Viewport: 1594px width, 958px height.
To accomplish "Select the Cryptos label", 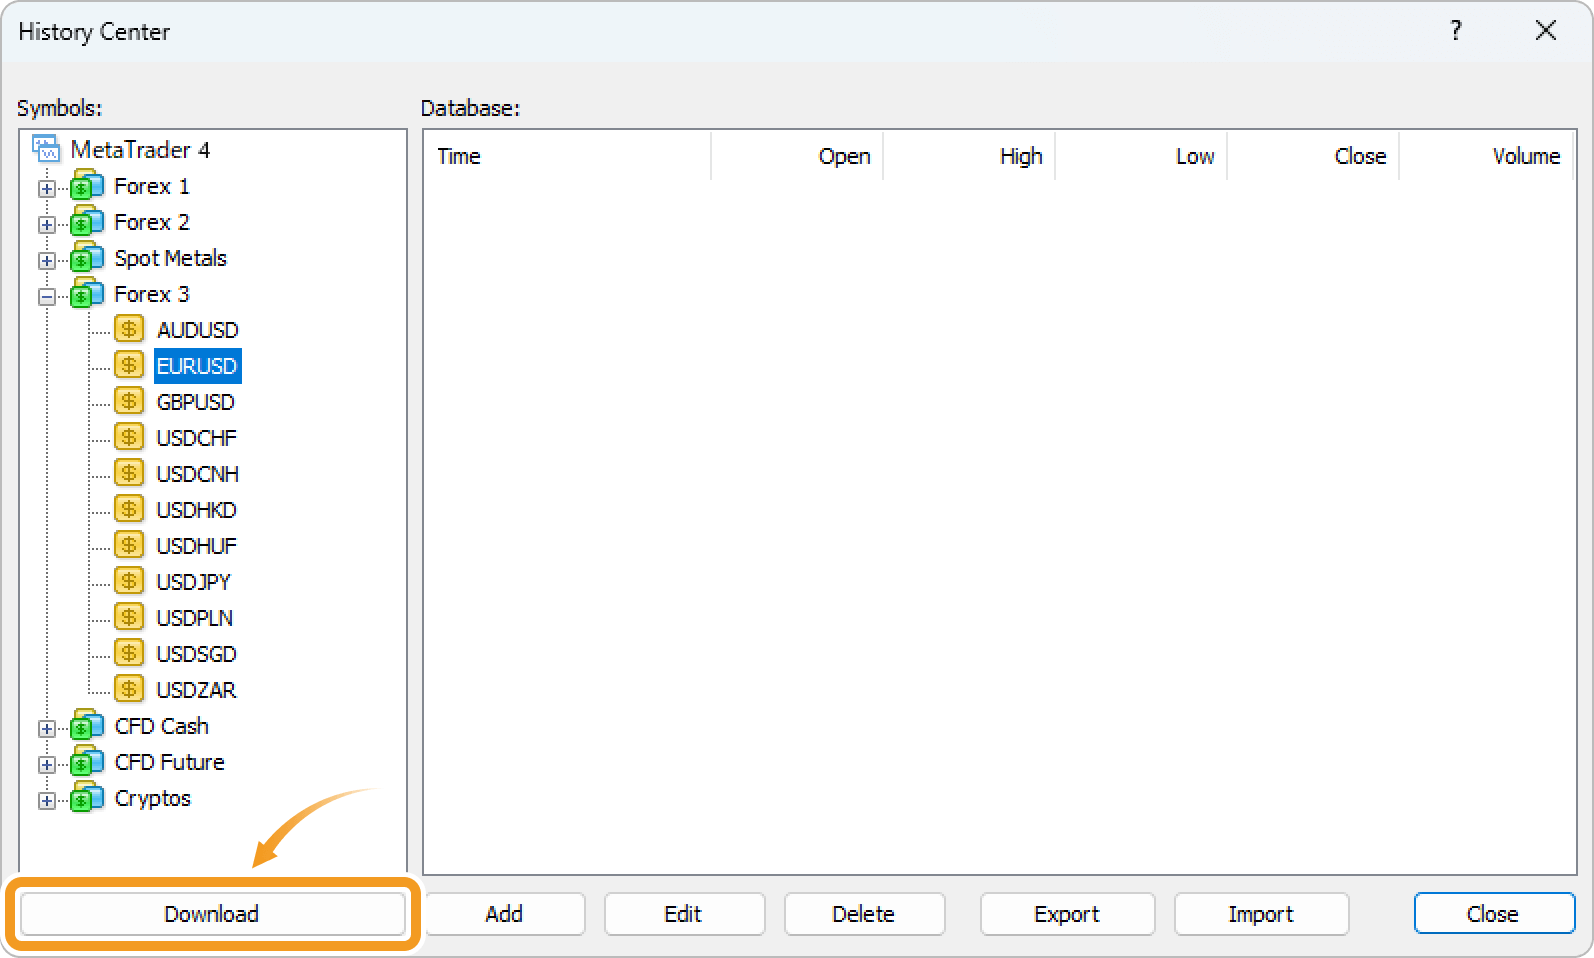I will coord(153,798).
